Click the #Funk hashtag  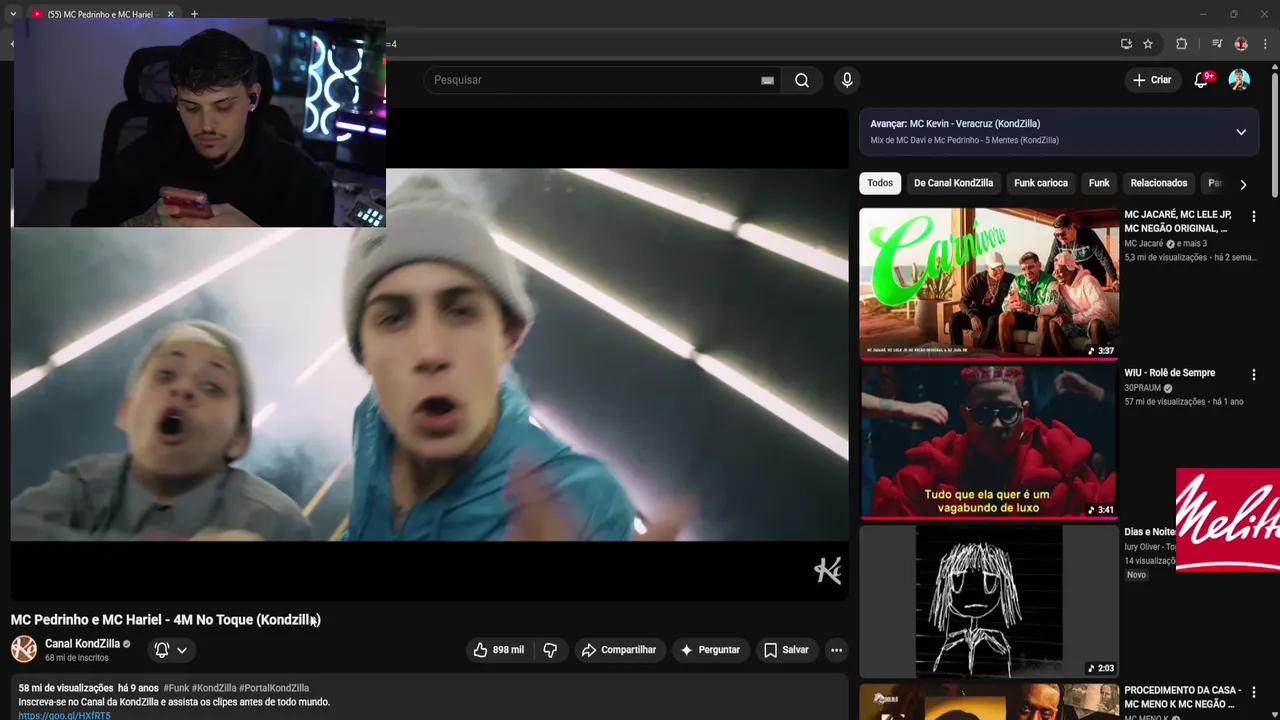tap(176, 688)
